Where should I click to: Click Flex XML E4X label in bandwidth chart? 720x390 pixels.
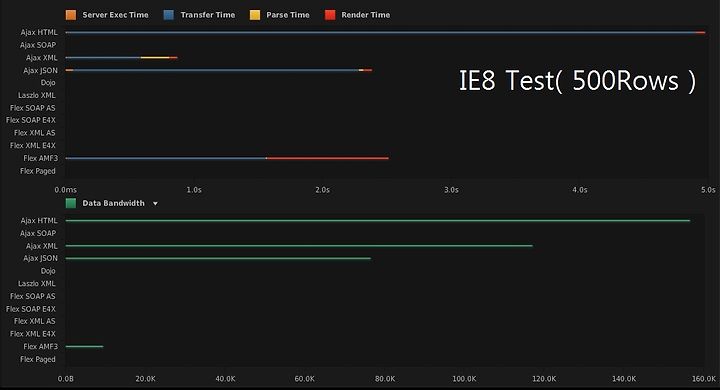coord(33,334)
